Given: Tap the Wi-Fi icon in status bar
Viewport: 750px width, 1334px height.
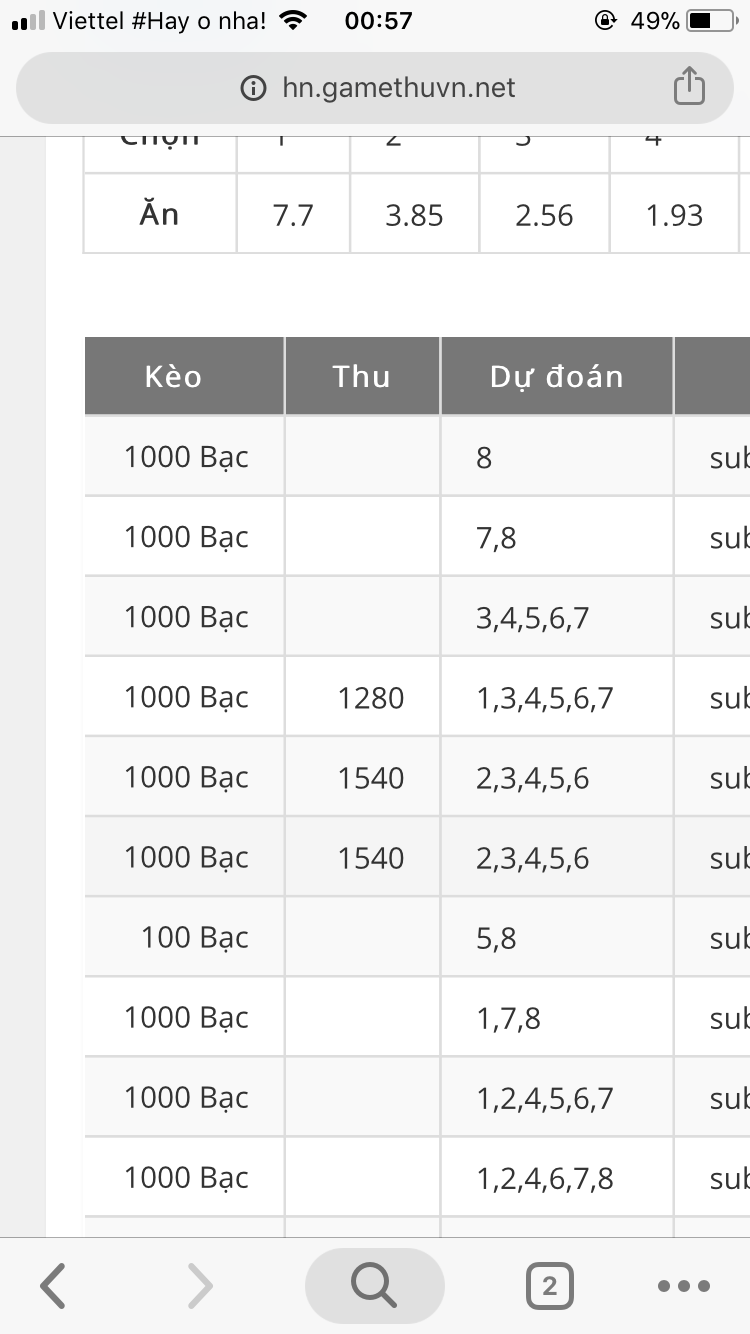Looking at the screenshot, I should click(292, 20).
